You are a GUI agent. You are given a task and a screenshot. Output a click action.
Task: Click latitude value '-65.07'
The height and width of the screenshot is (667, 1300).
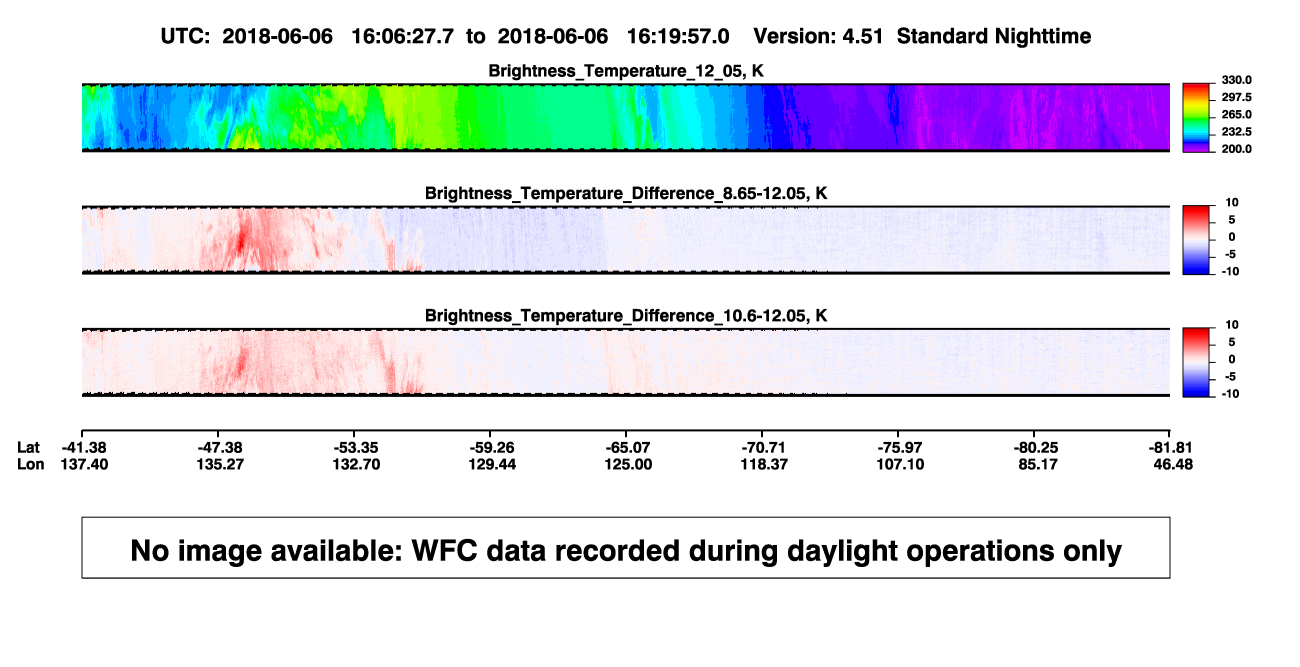pos(628,446)
